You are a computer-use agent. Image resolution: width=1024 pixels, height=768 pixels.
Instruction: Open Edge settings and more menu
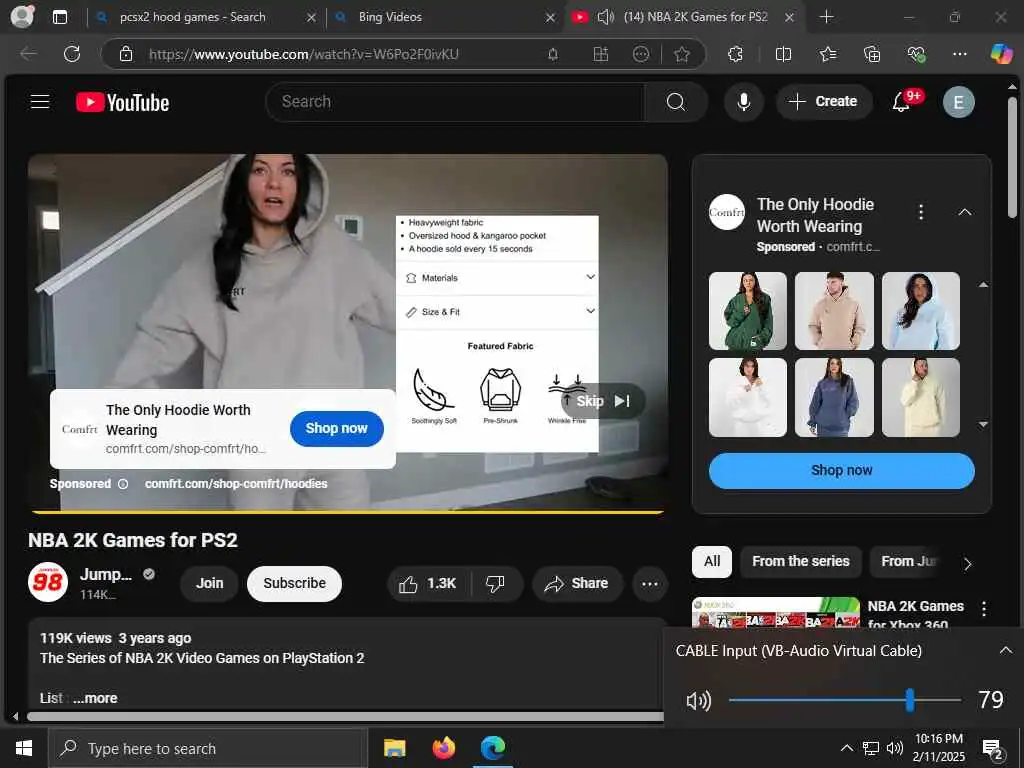(x=959, y=54)
